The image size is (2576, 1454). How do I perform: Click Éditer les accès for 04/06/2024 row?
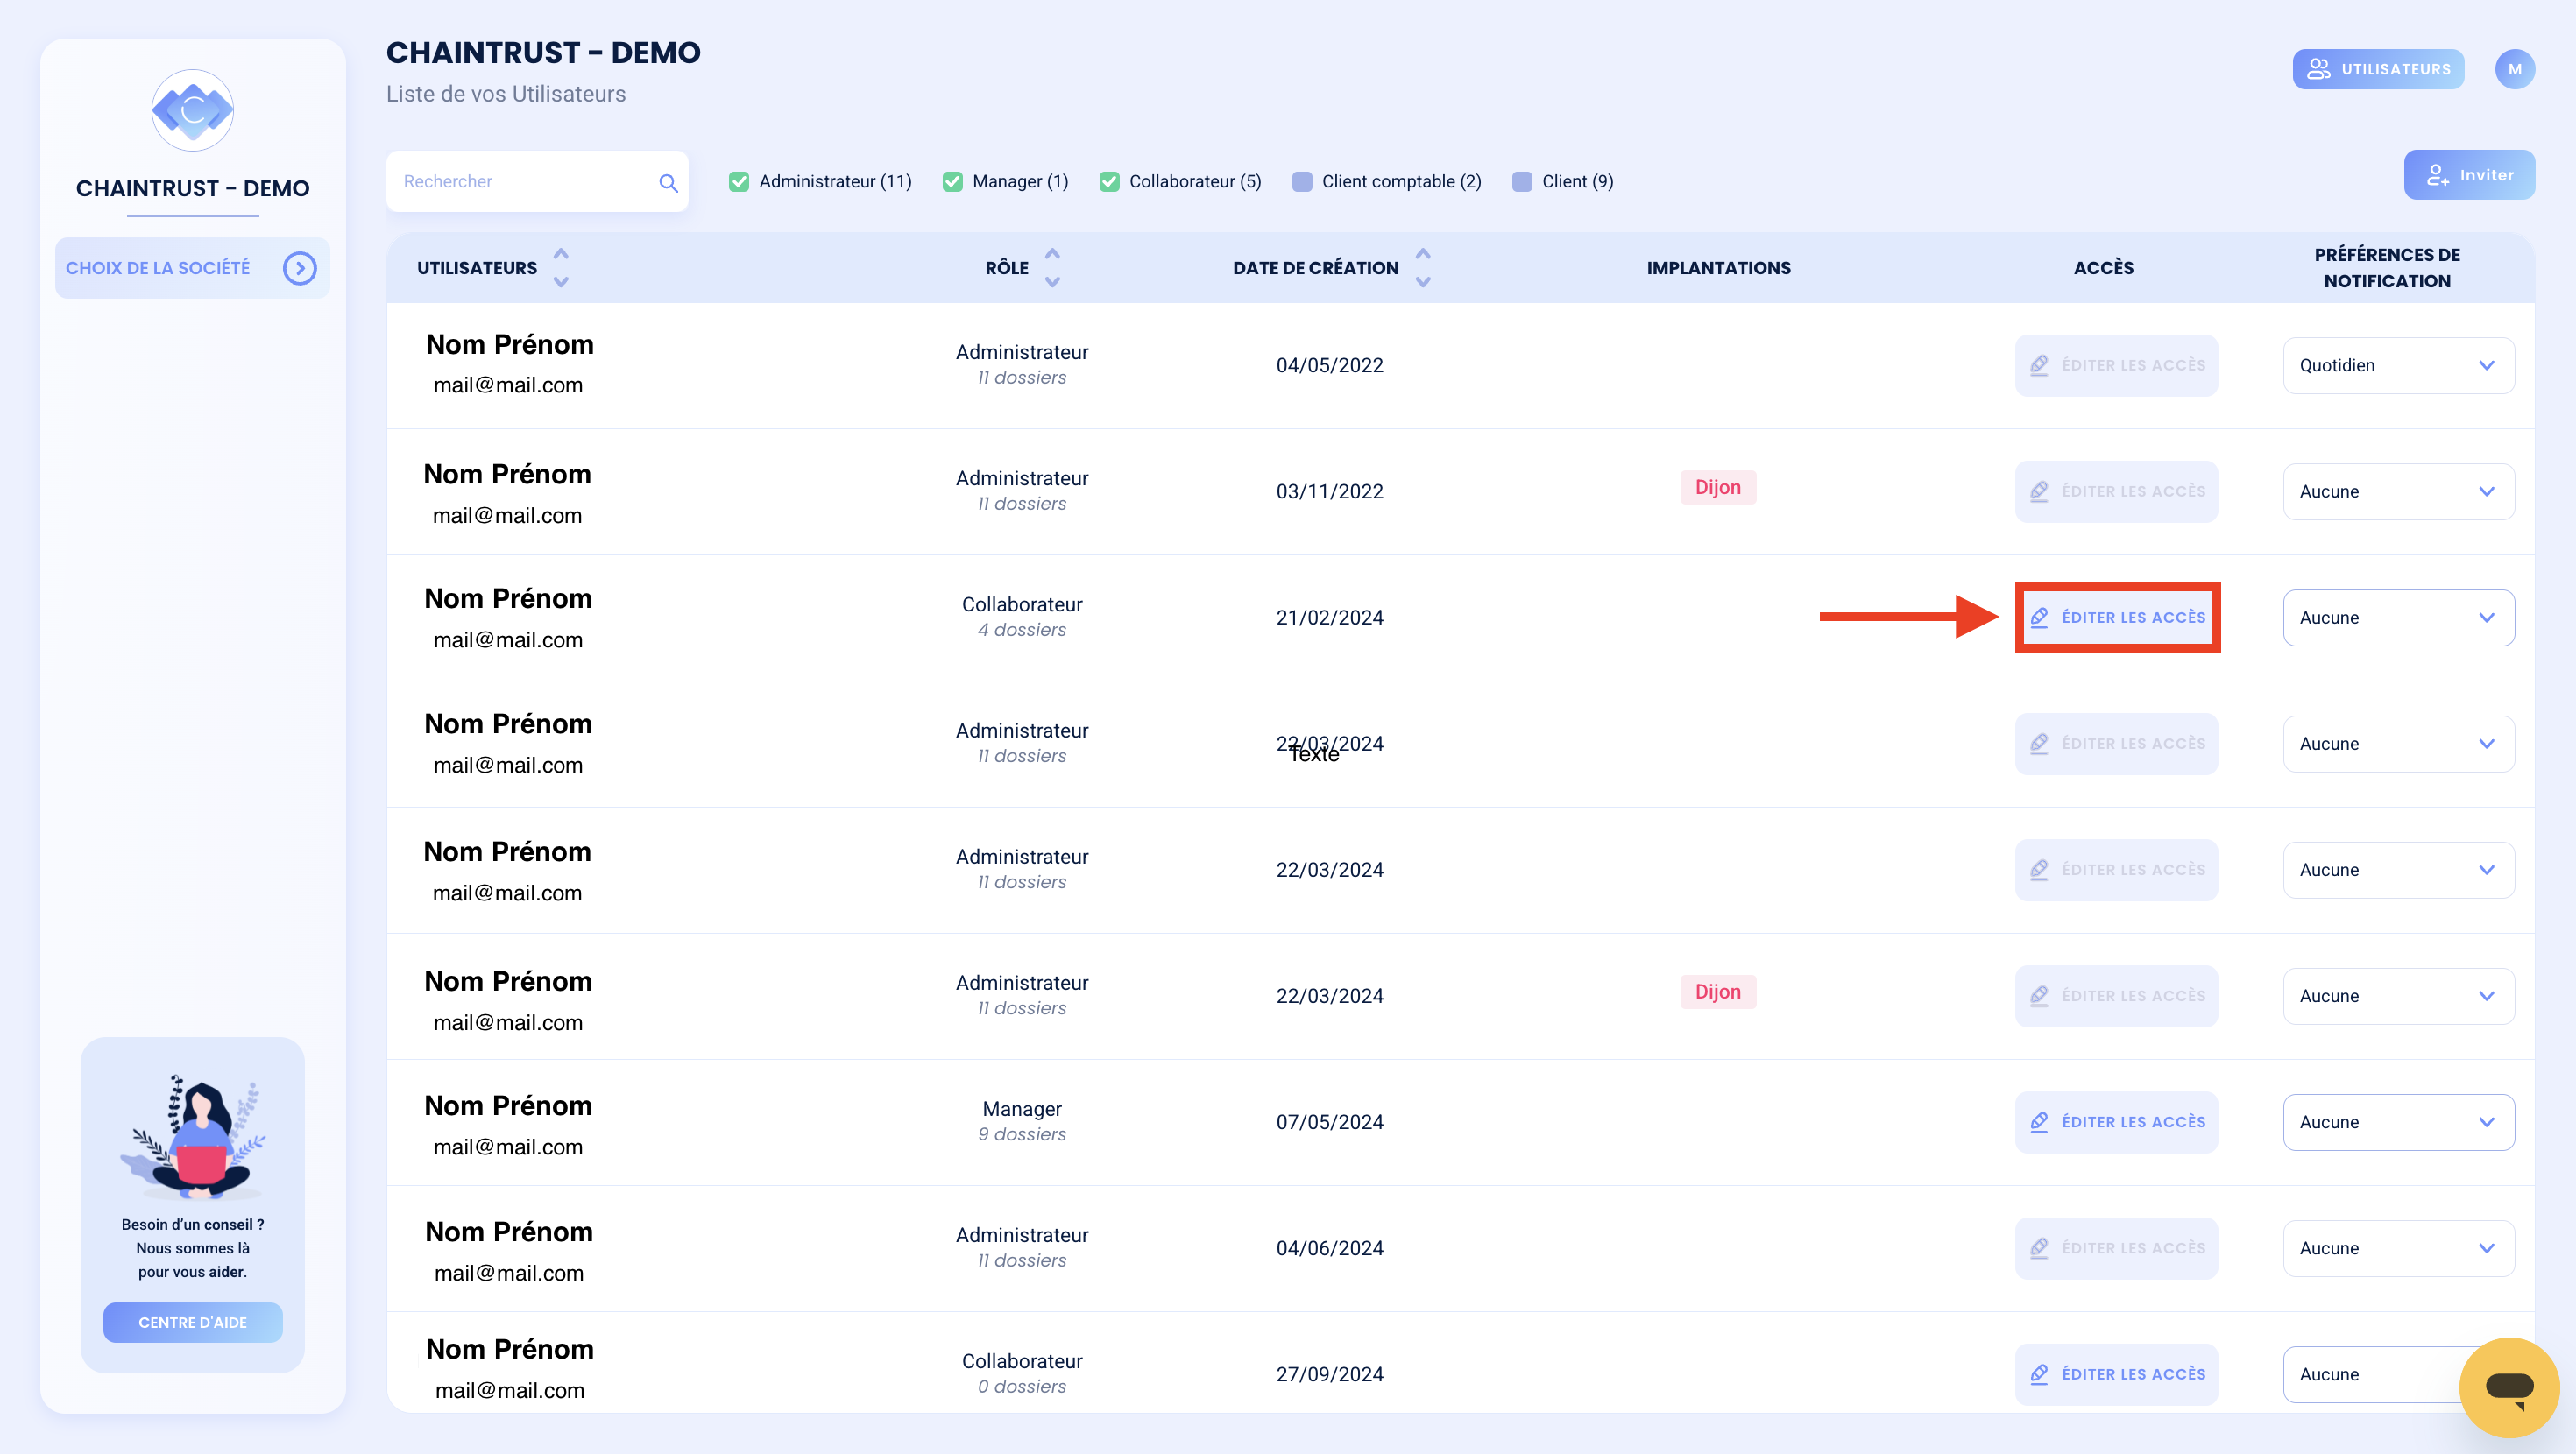click(x=2117, y=1248)
